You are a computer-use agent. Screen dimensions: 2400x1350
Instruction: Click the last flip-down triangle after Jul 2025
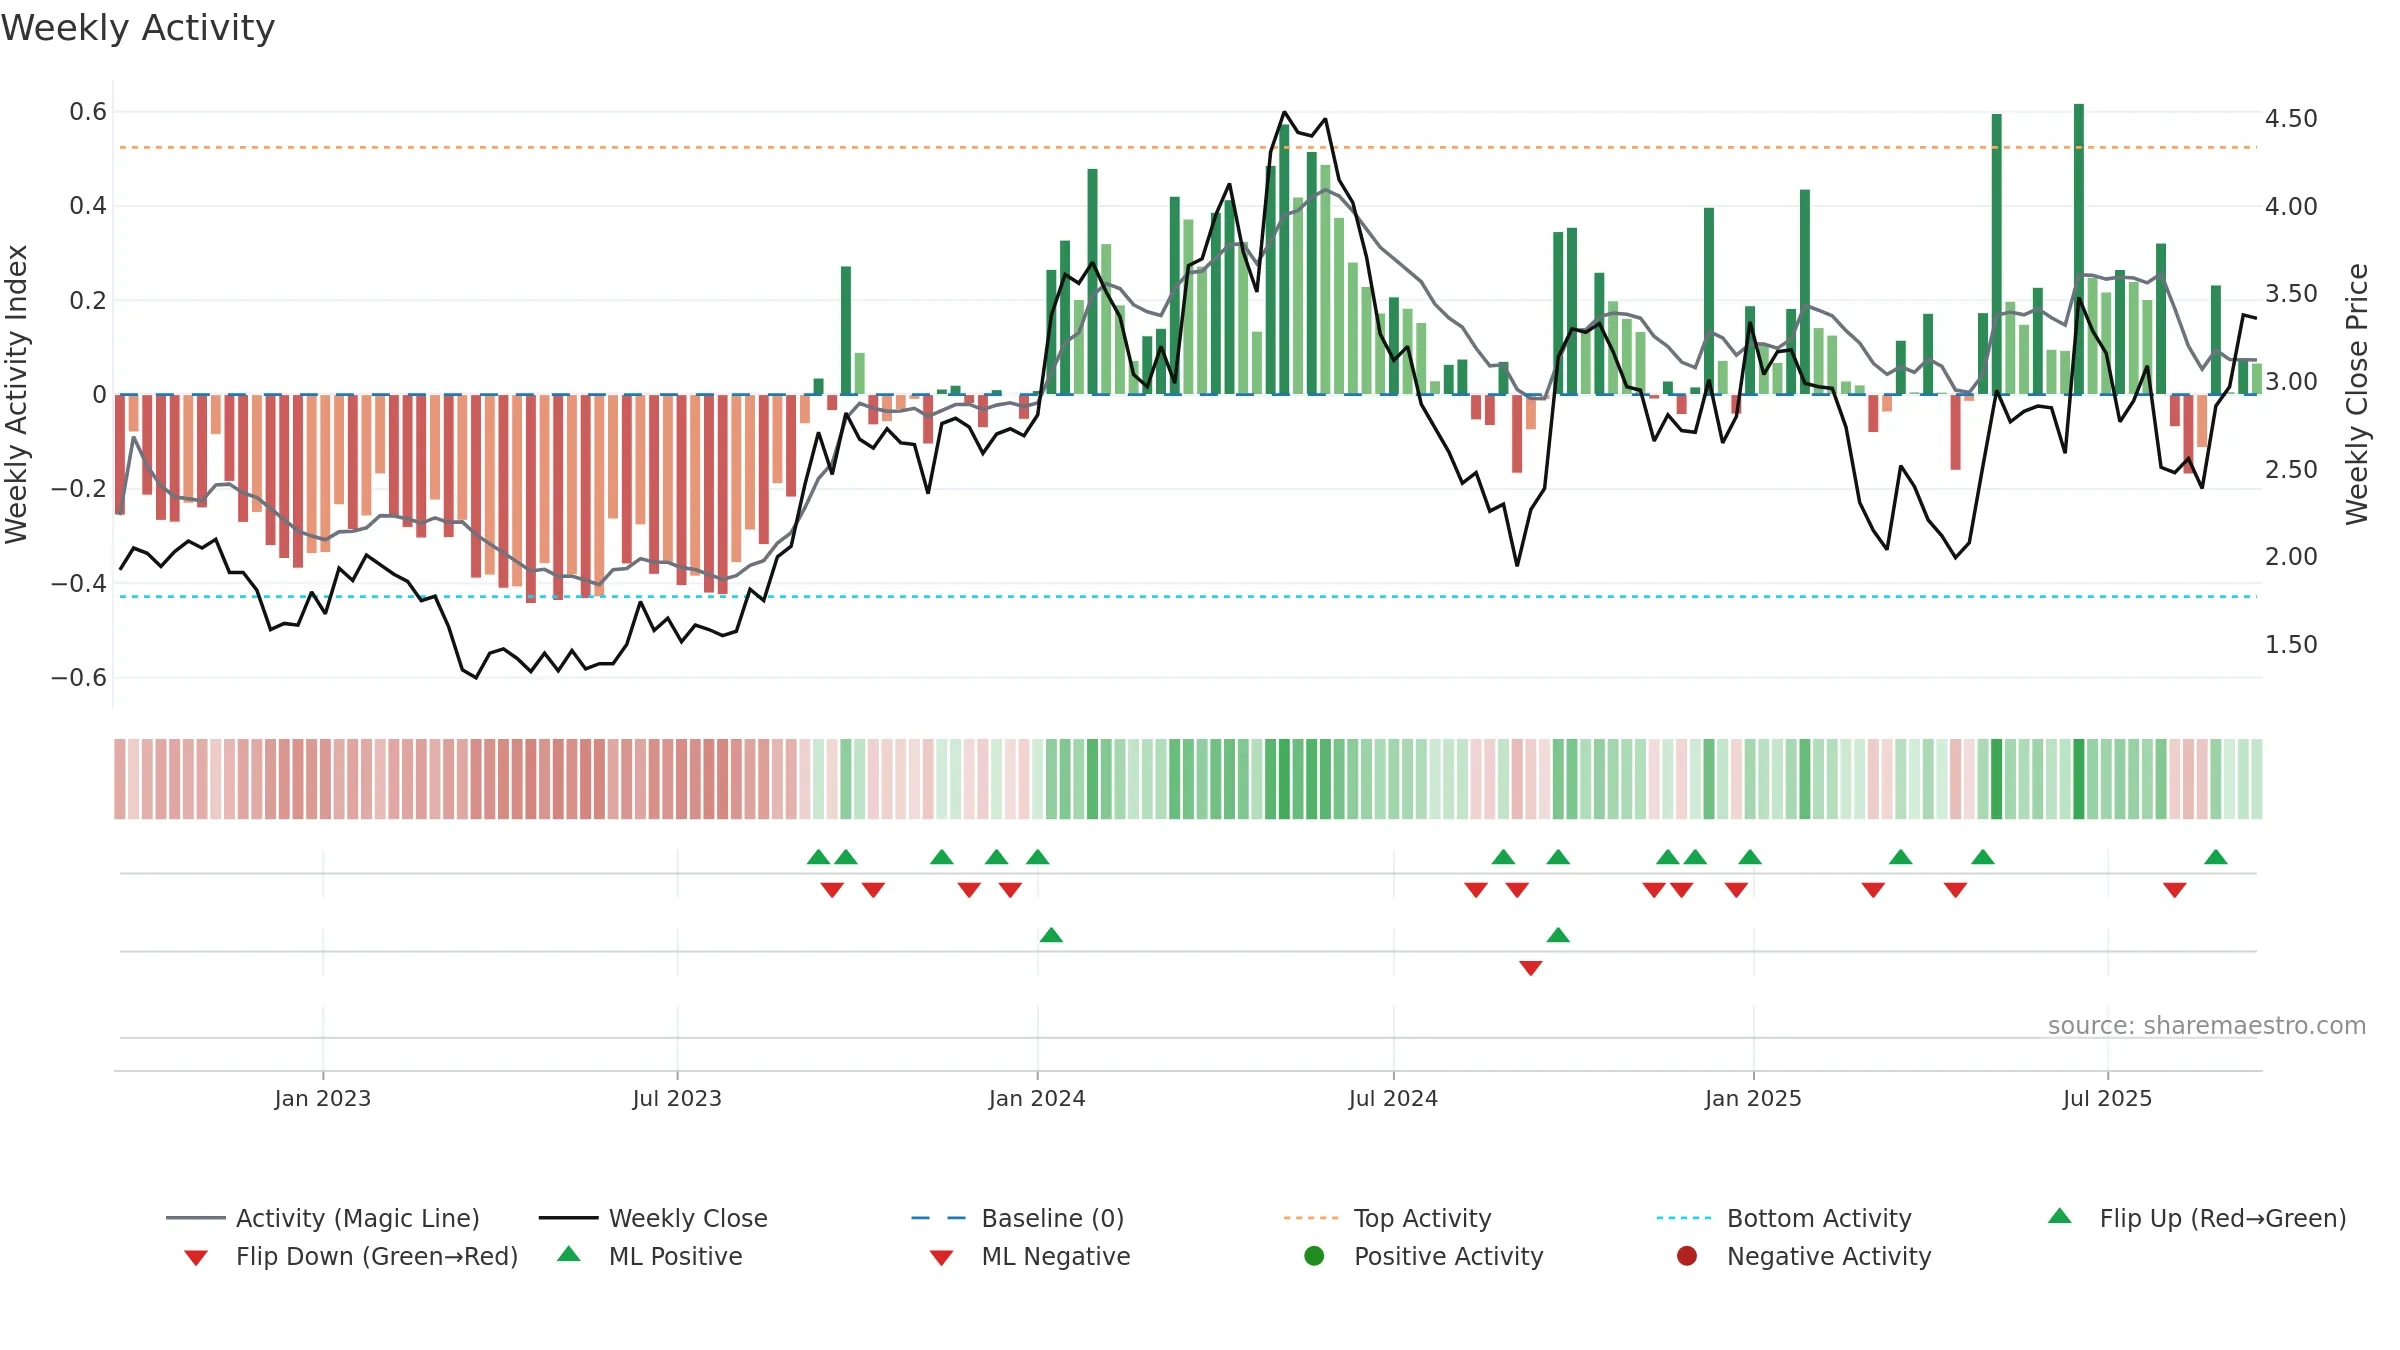tap(2175, 890)
